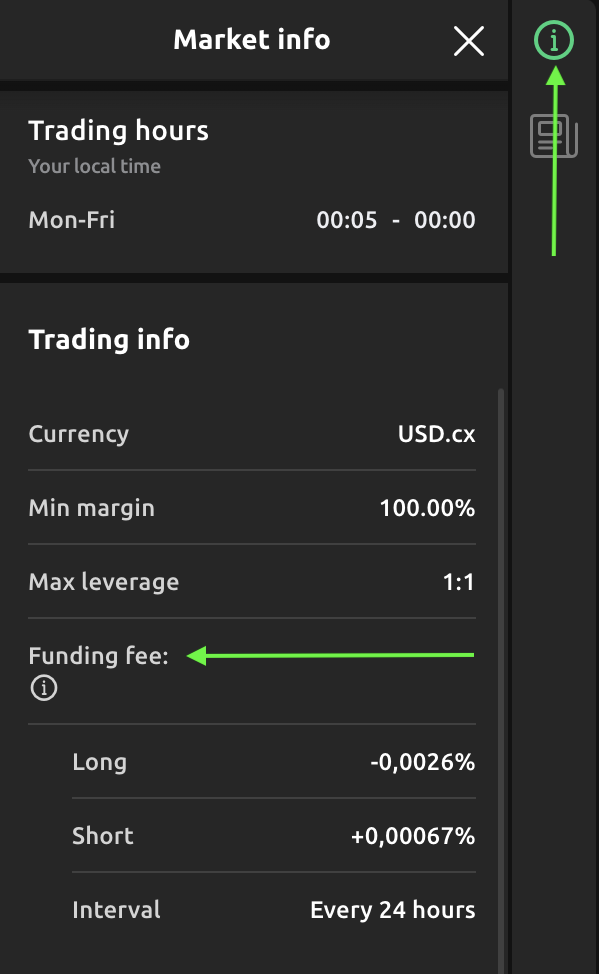This screenshot has width=599, height=974.
Task: Select the Trading hours heading
Action: coord(119,131)
